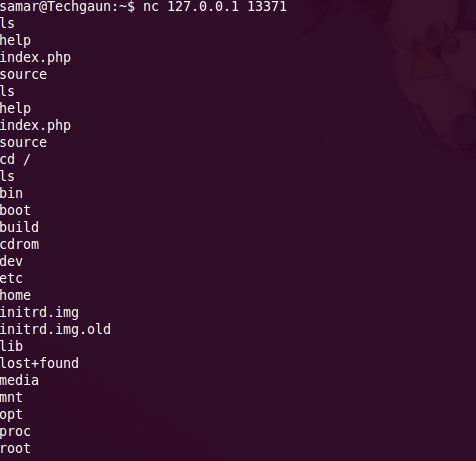Image resolution: width=476 pixels, height=461 pixels.
Task: Click the 'build' directory entry
Action: click(x=19, y=227)
